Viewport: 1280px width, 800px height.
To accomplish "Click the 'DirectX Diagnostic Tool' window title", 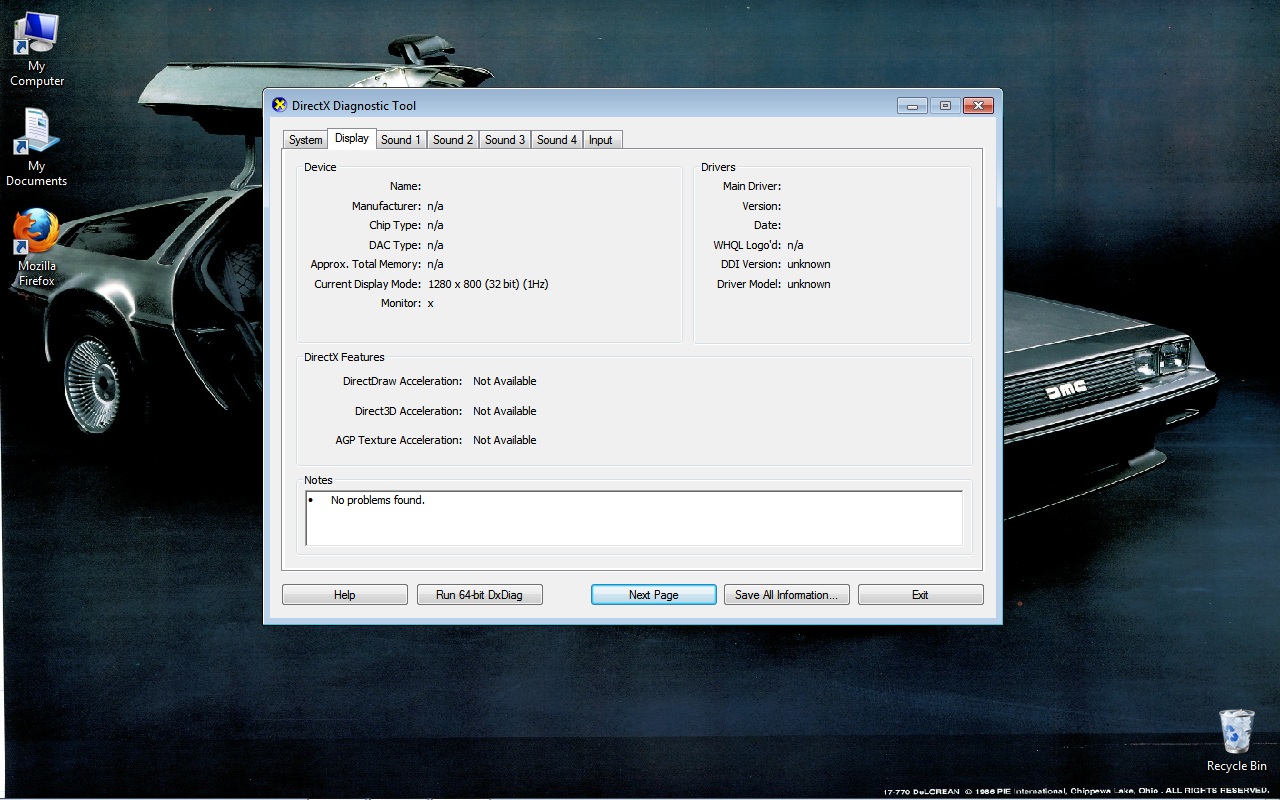I will tap(354, 106).
